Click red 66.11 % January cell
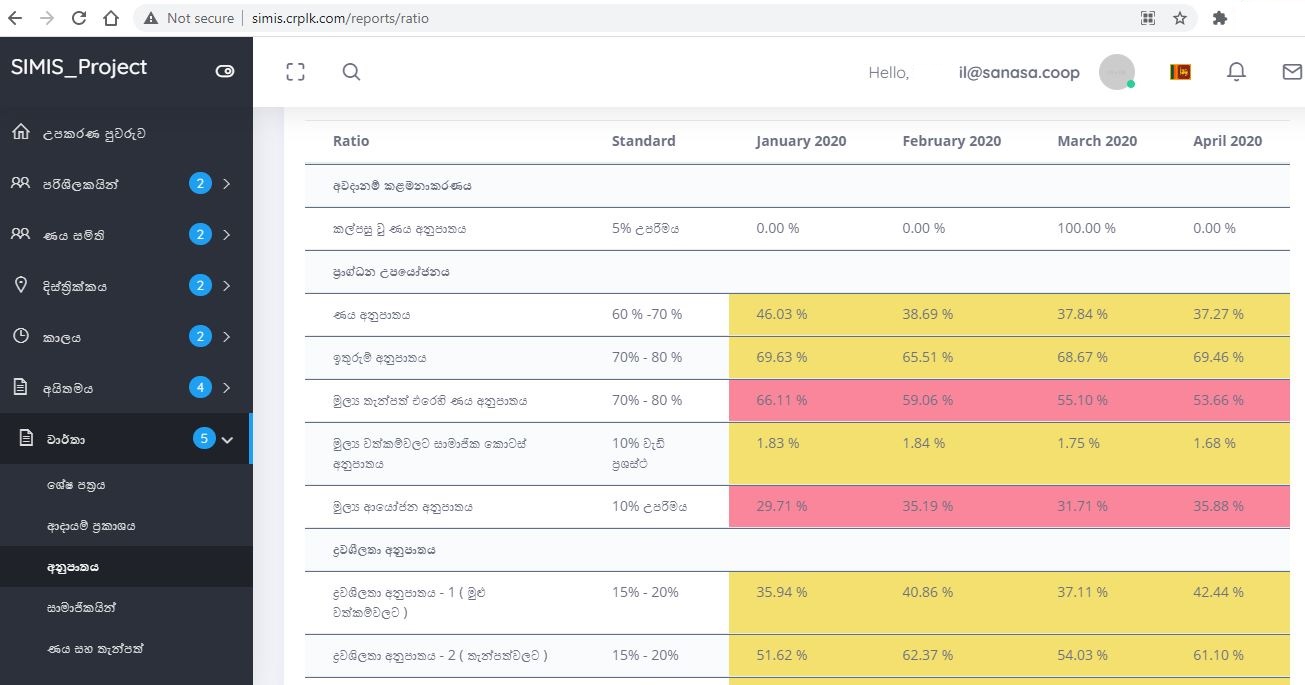 pyautogui.click(x=781, y=400)
